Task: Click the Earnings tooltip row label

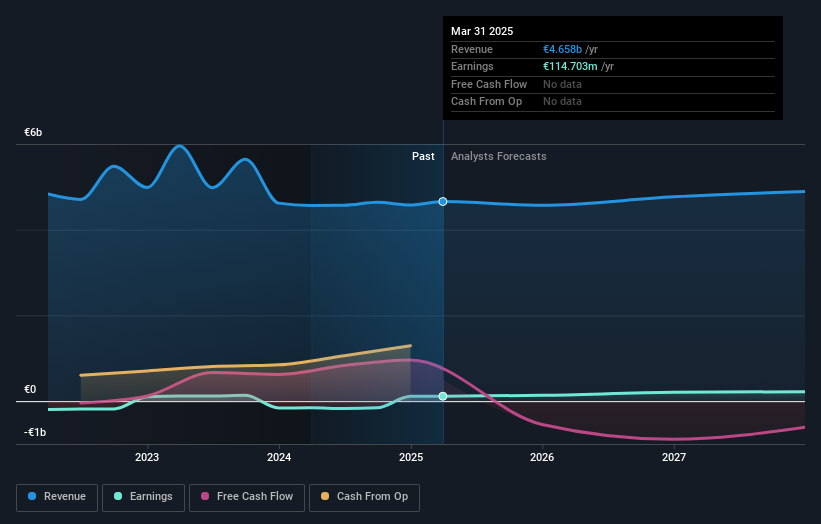Action: 472,66
